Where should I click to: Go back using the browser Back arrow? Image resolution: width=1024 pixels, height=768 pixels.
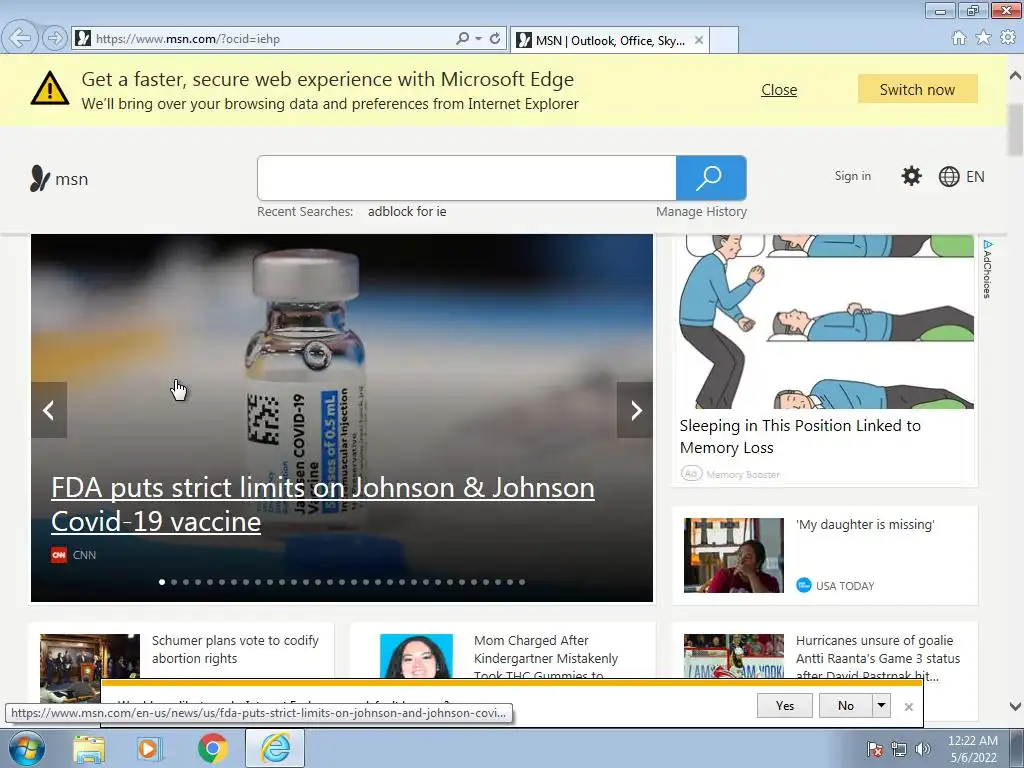tap(20, 39)
